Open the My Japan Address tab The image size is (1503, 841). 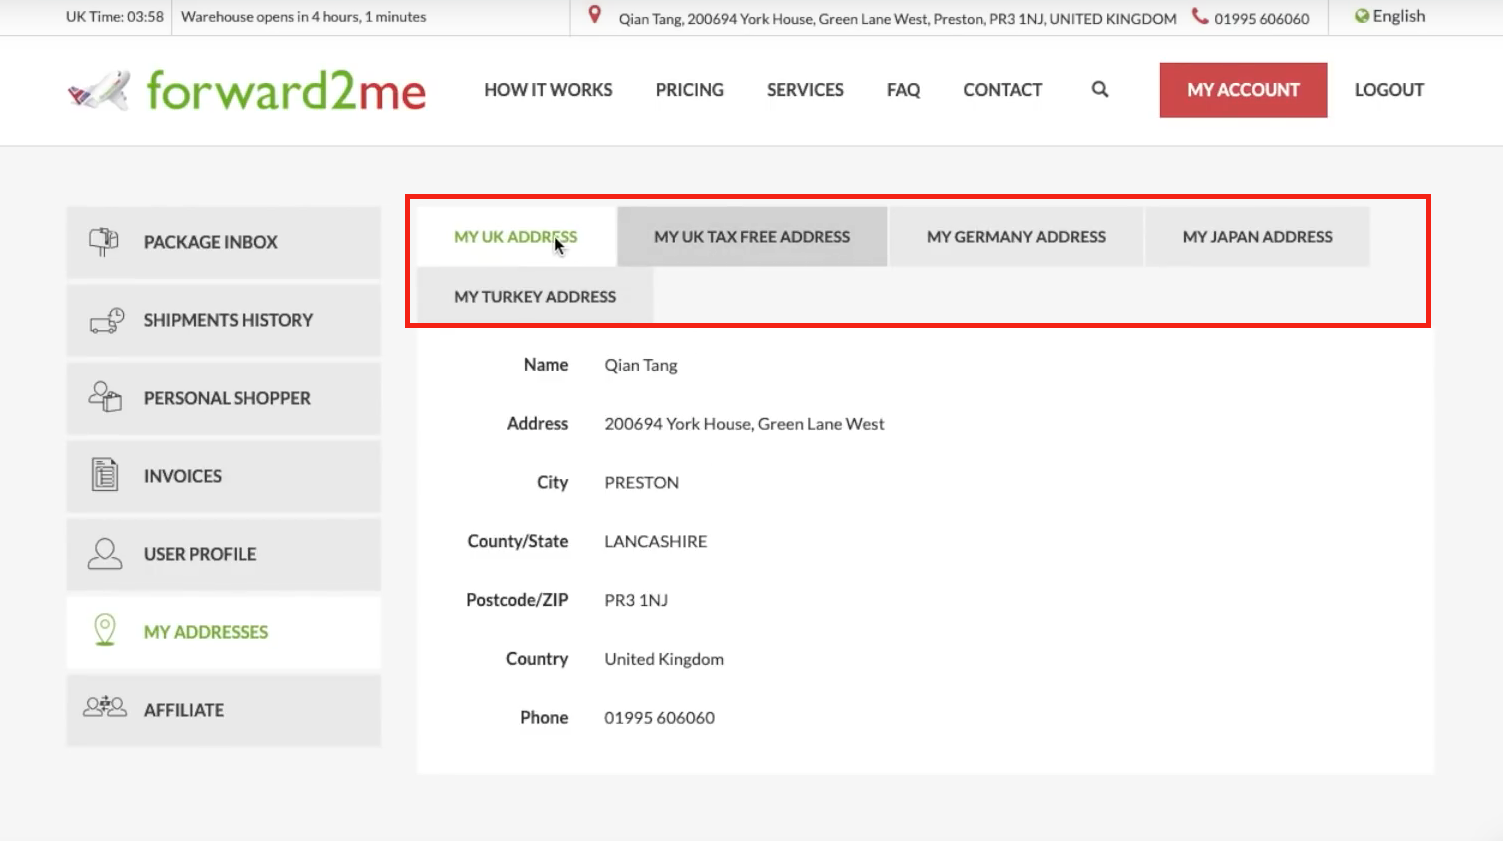point(1257,237)
